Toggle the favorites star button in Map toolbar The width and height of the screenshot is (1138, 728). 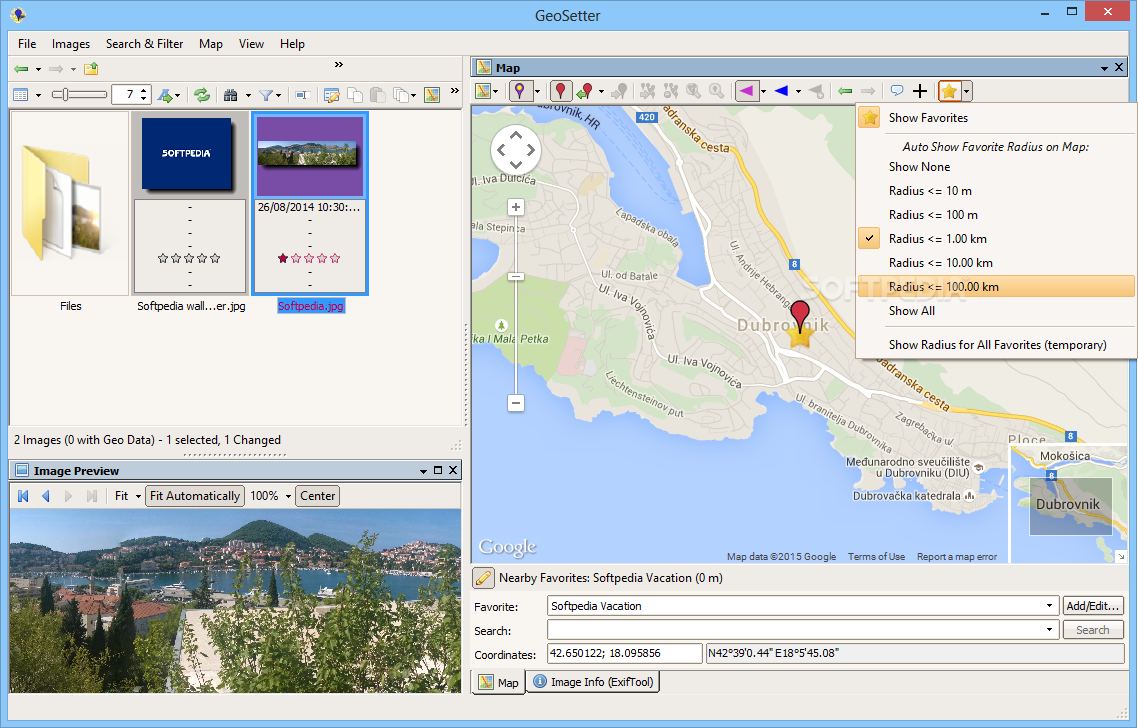tap(949, 91)
